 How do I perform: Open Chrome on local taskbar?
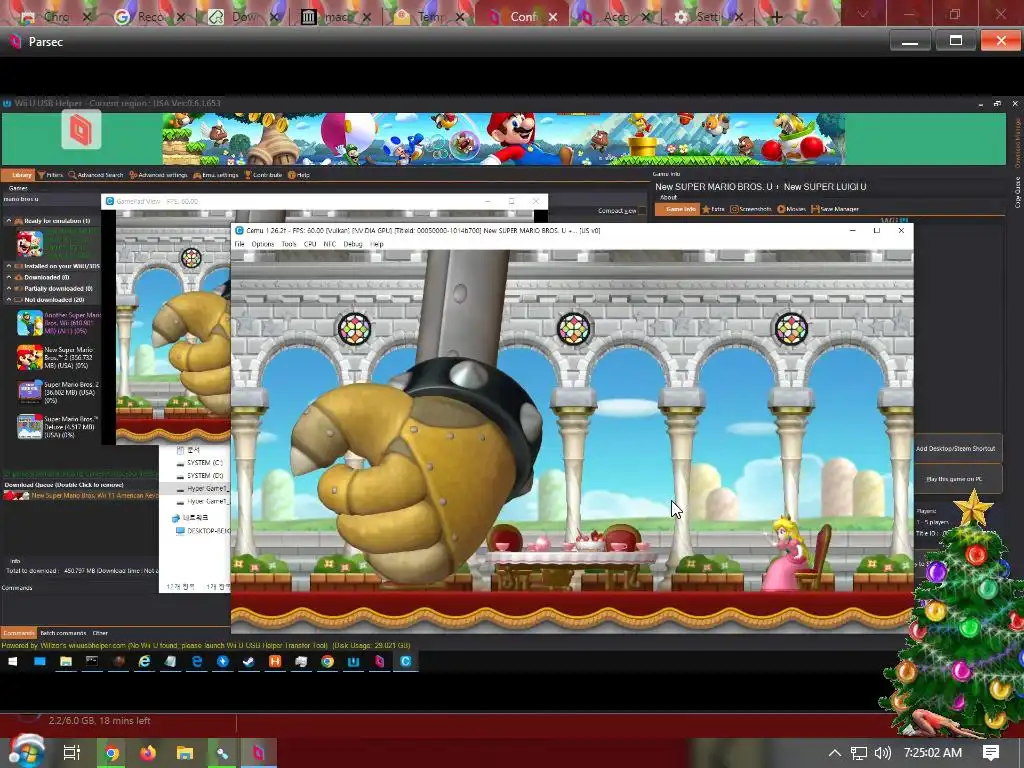coord(112,753)
